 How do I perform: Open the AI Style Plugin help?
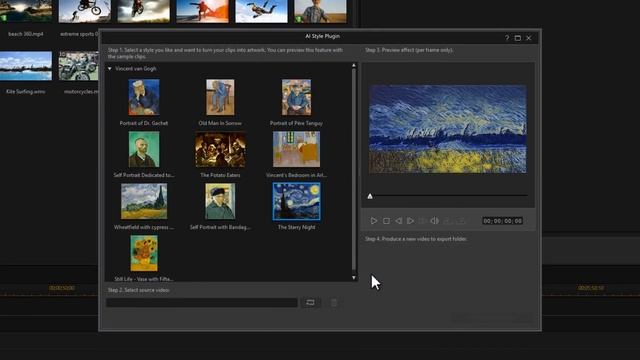pos(507,38)
